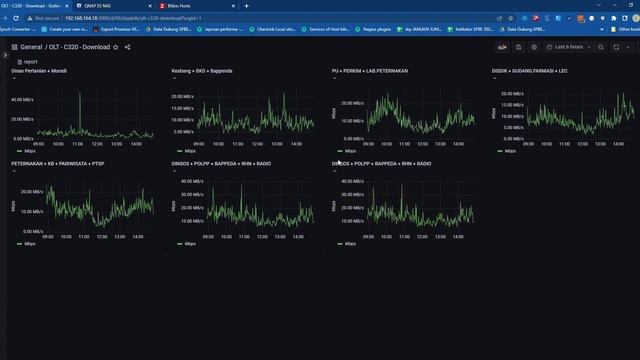
Task: Open the dashboards grid icon next to General
Action: (x=14, y=47)
